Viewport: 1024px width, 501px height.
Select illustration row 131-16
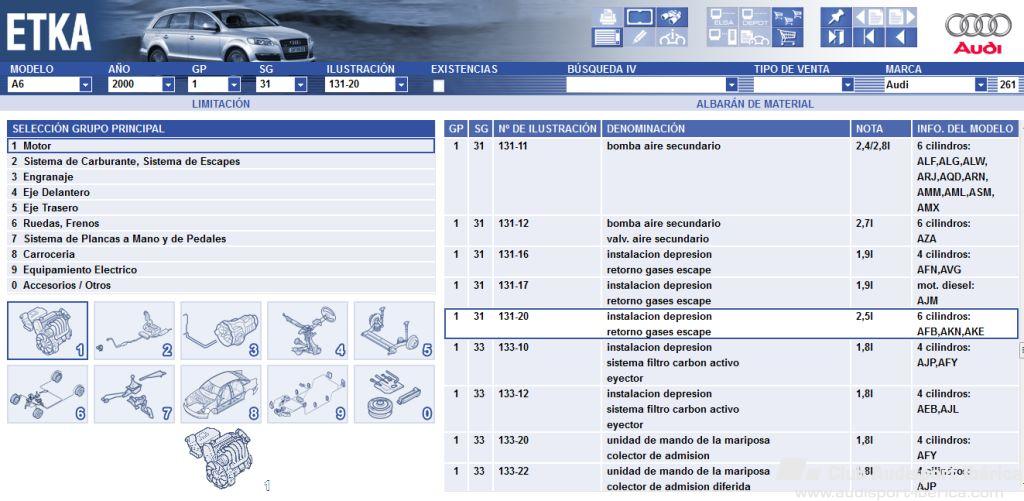click(x=731, y=262)
